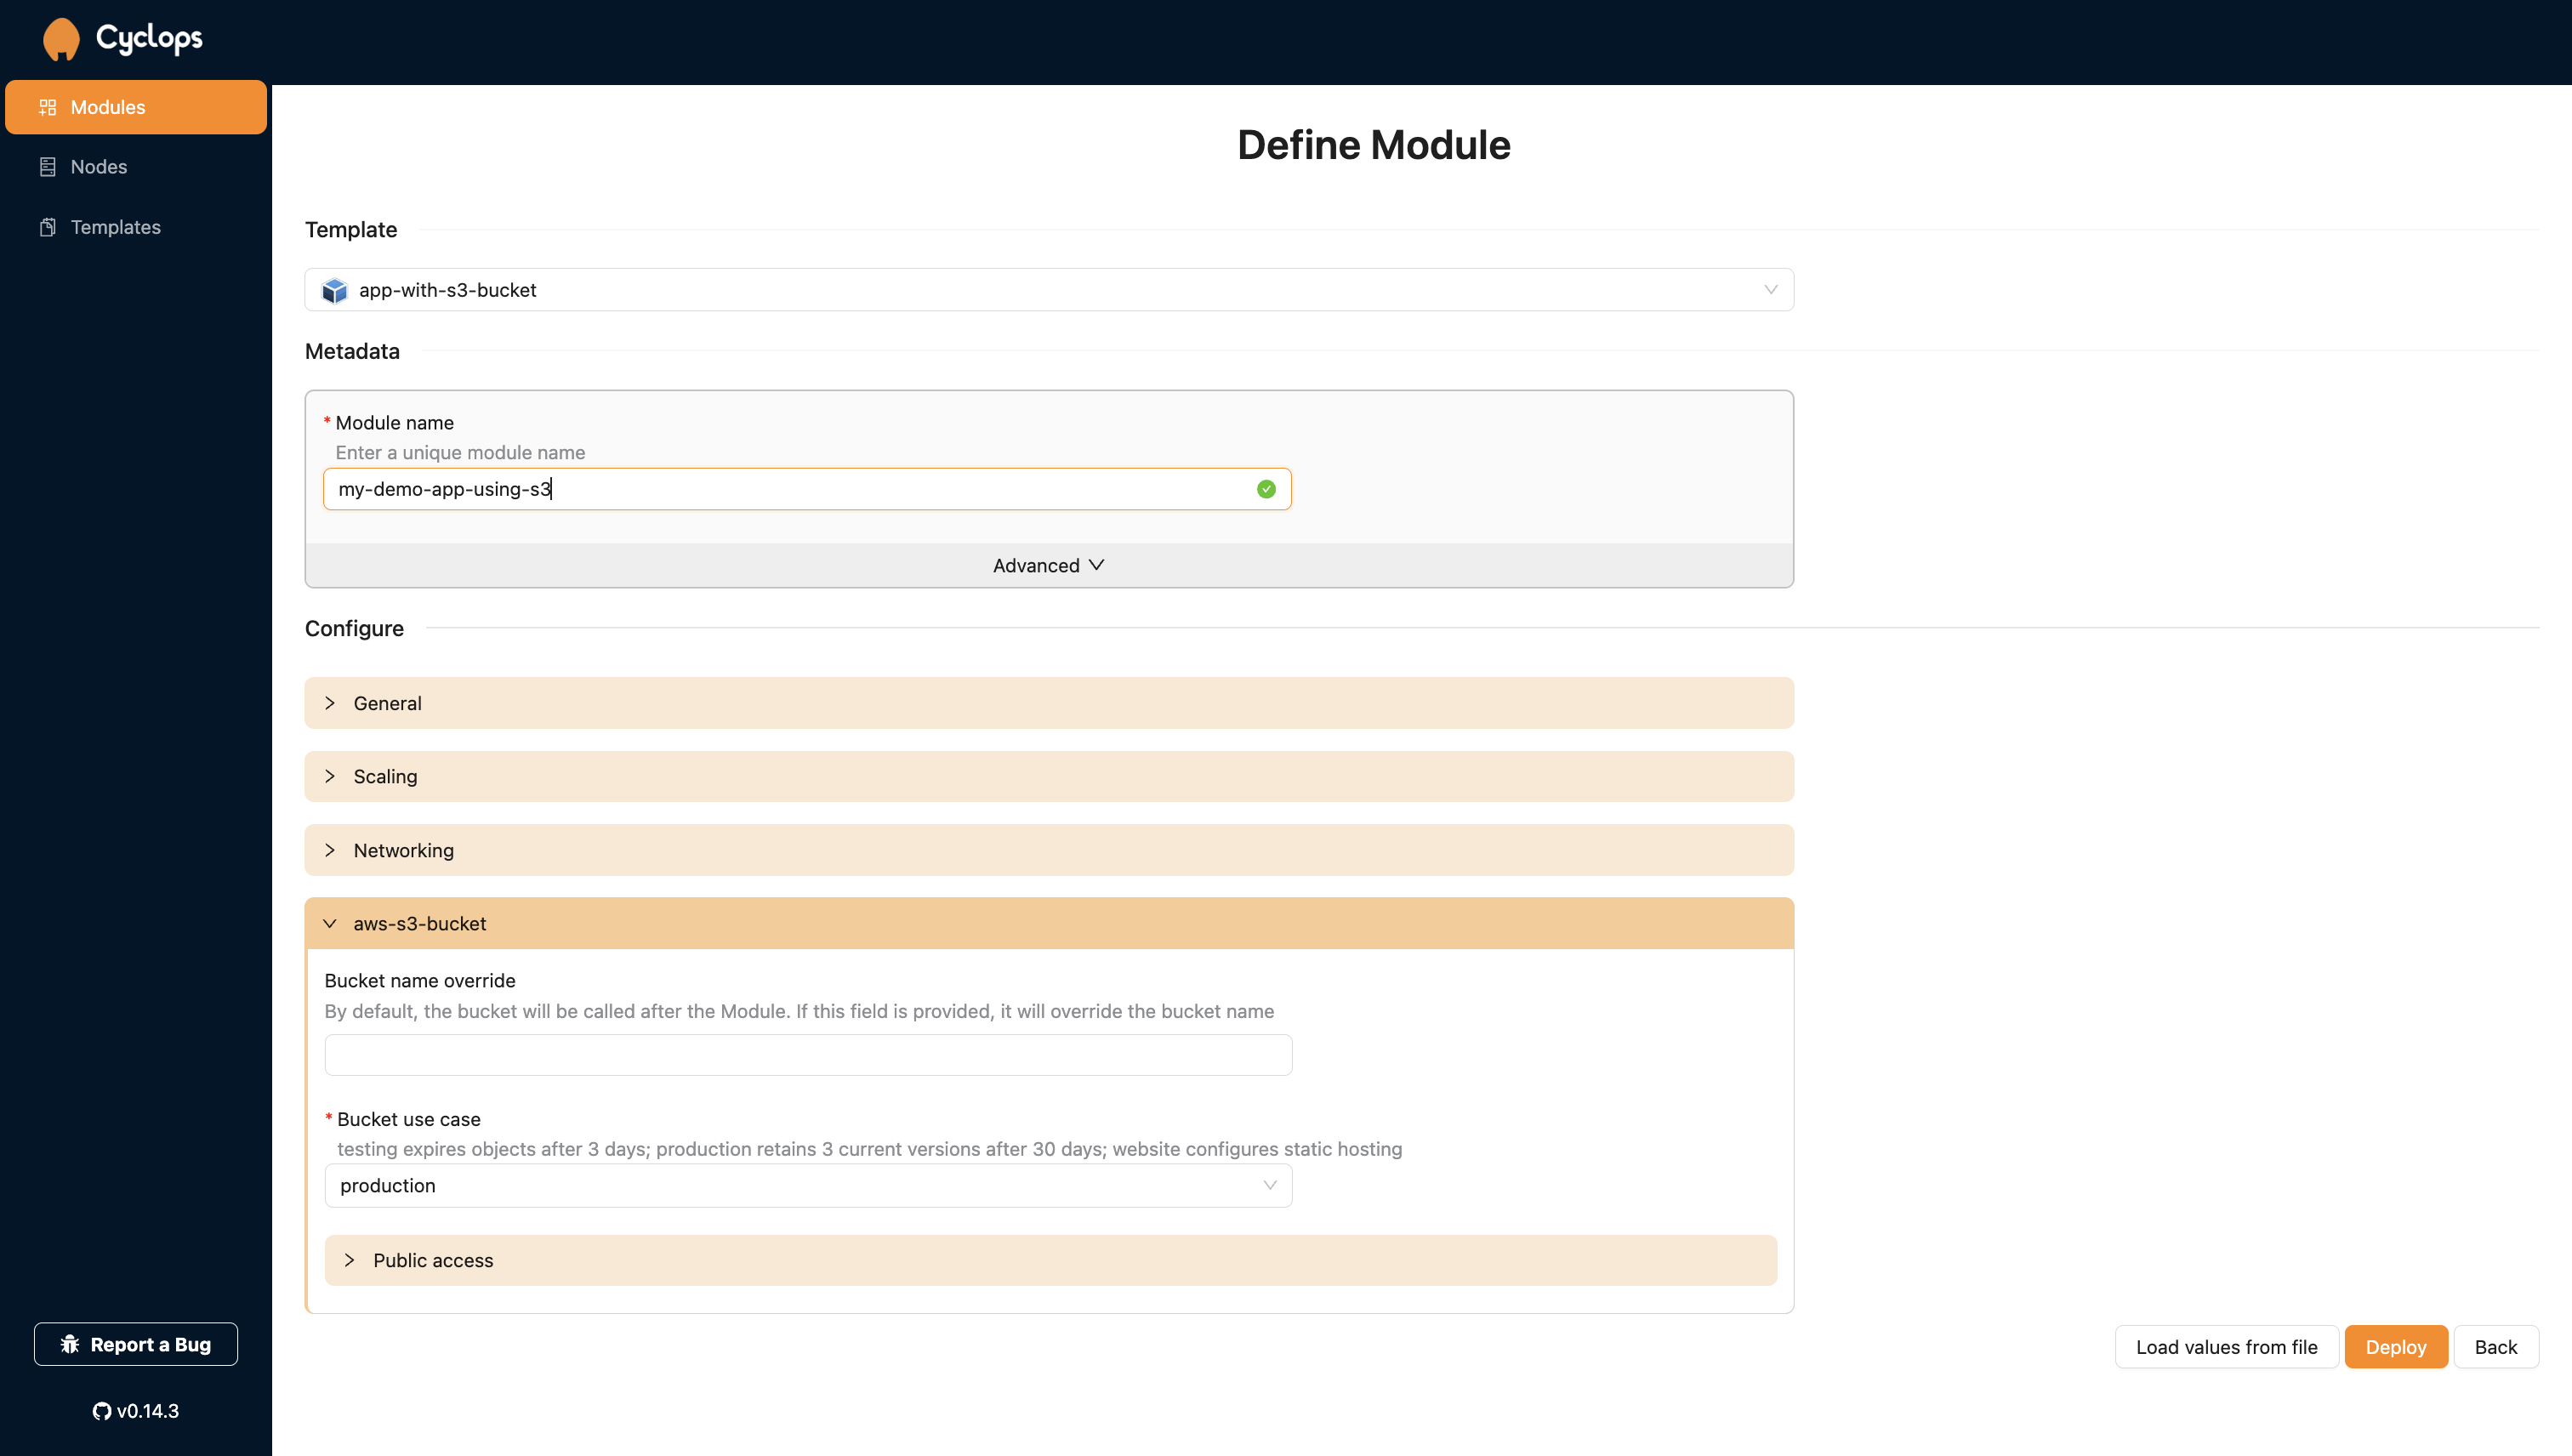Click the Load values from file button
Viewport: 2572px width, 1456px height.
pos(2226,1345)
